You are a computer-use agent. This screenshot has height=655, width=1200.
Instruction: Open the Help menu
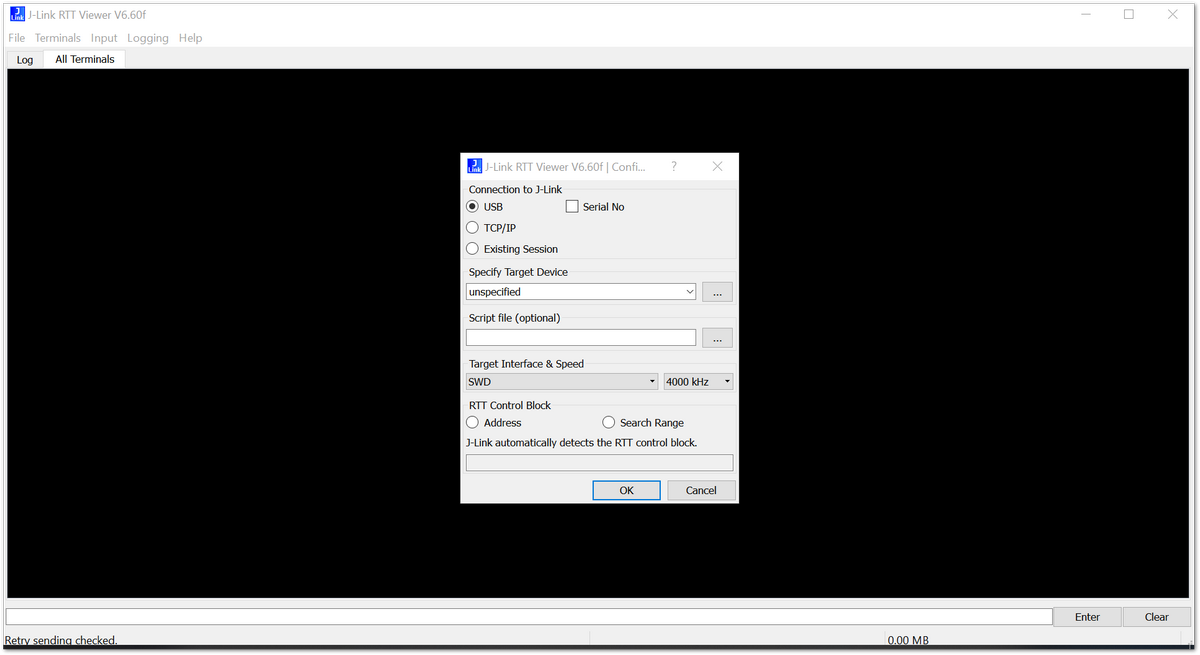[190, 38]
